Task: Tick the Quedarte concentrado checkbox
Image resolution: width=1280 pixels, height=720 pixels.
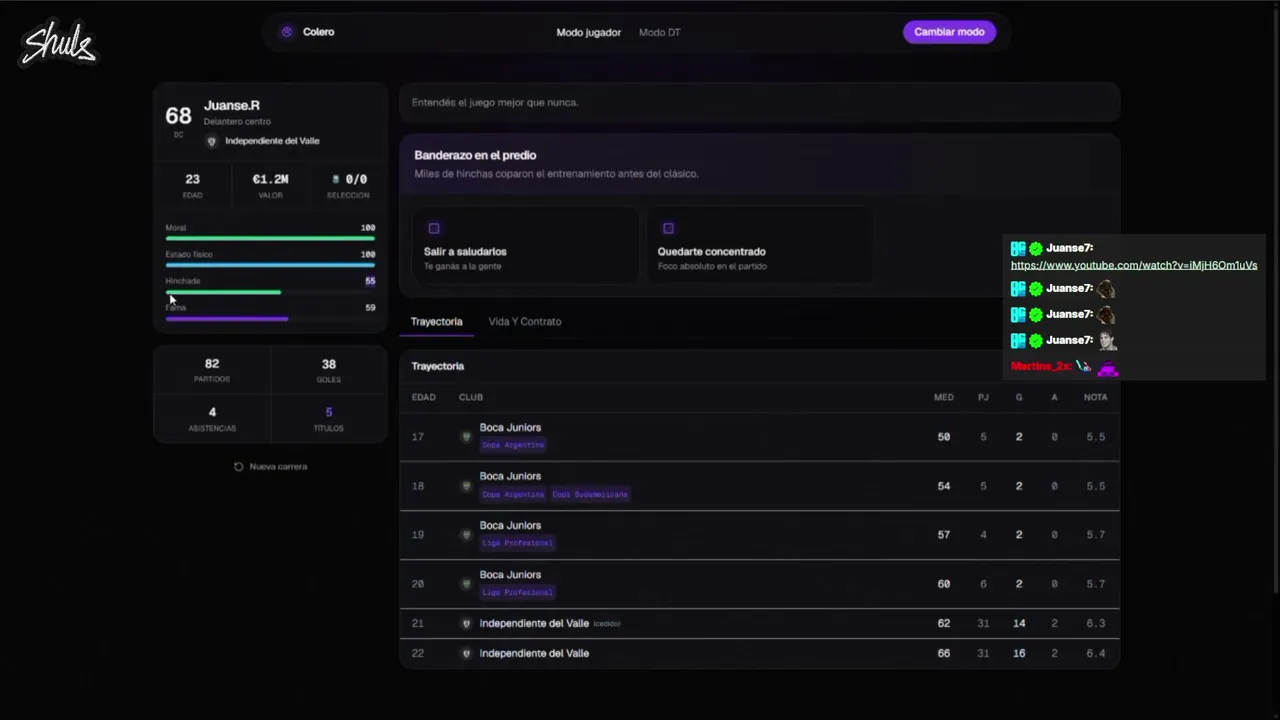Action: point(668,228)
